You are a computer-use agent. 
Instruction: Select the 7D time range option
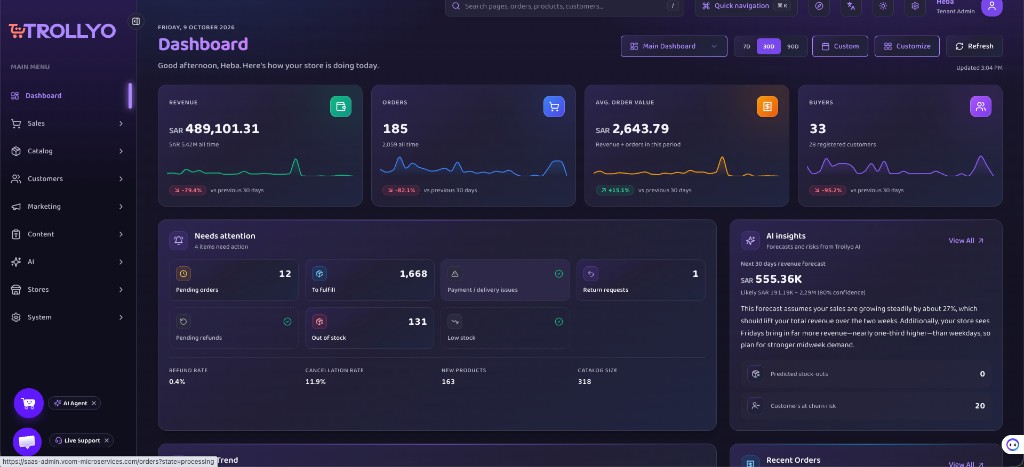tap(746, 46)
